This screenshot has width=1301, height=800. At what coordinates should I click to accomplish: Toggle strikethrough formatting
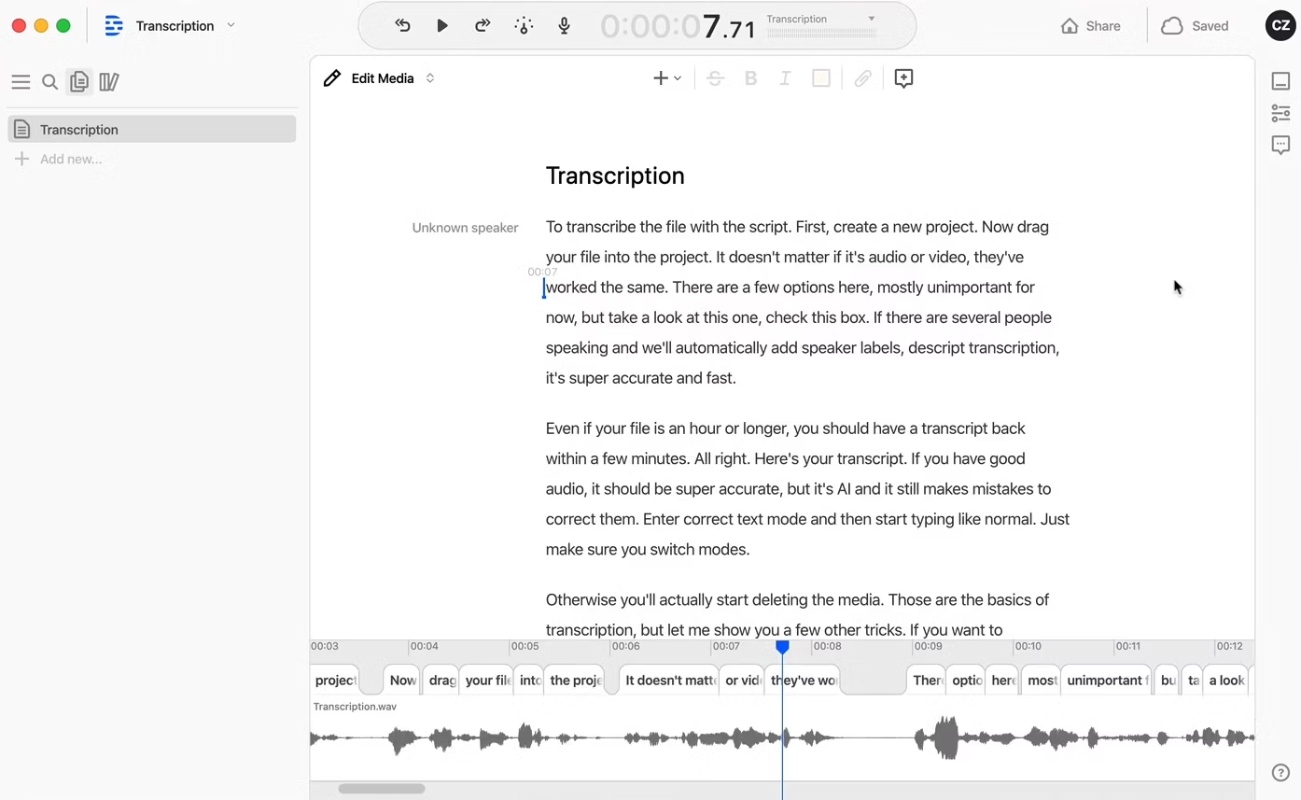click(715, 78)
